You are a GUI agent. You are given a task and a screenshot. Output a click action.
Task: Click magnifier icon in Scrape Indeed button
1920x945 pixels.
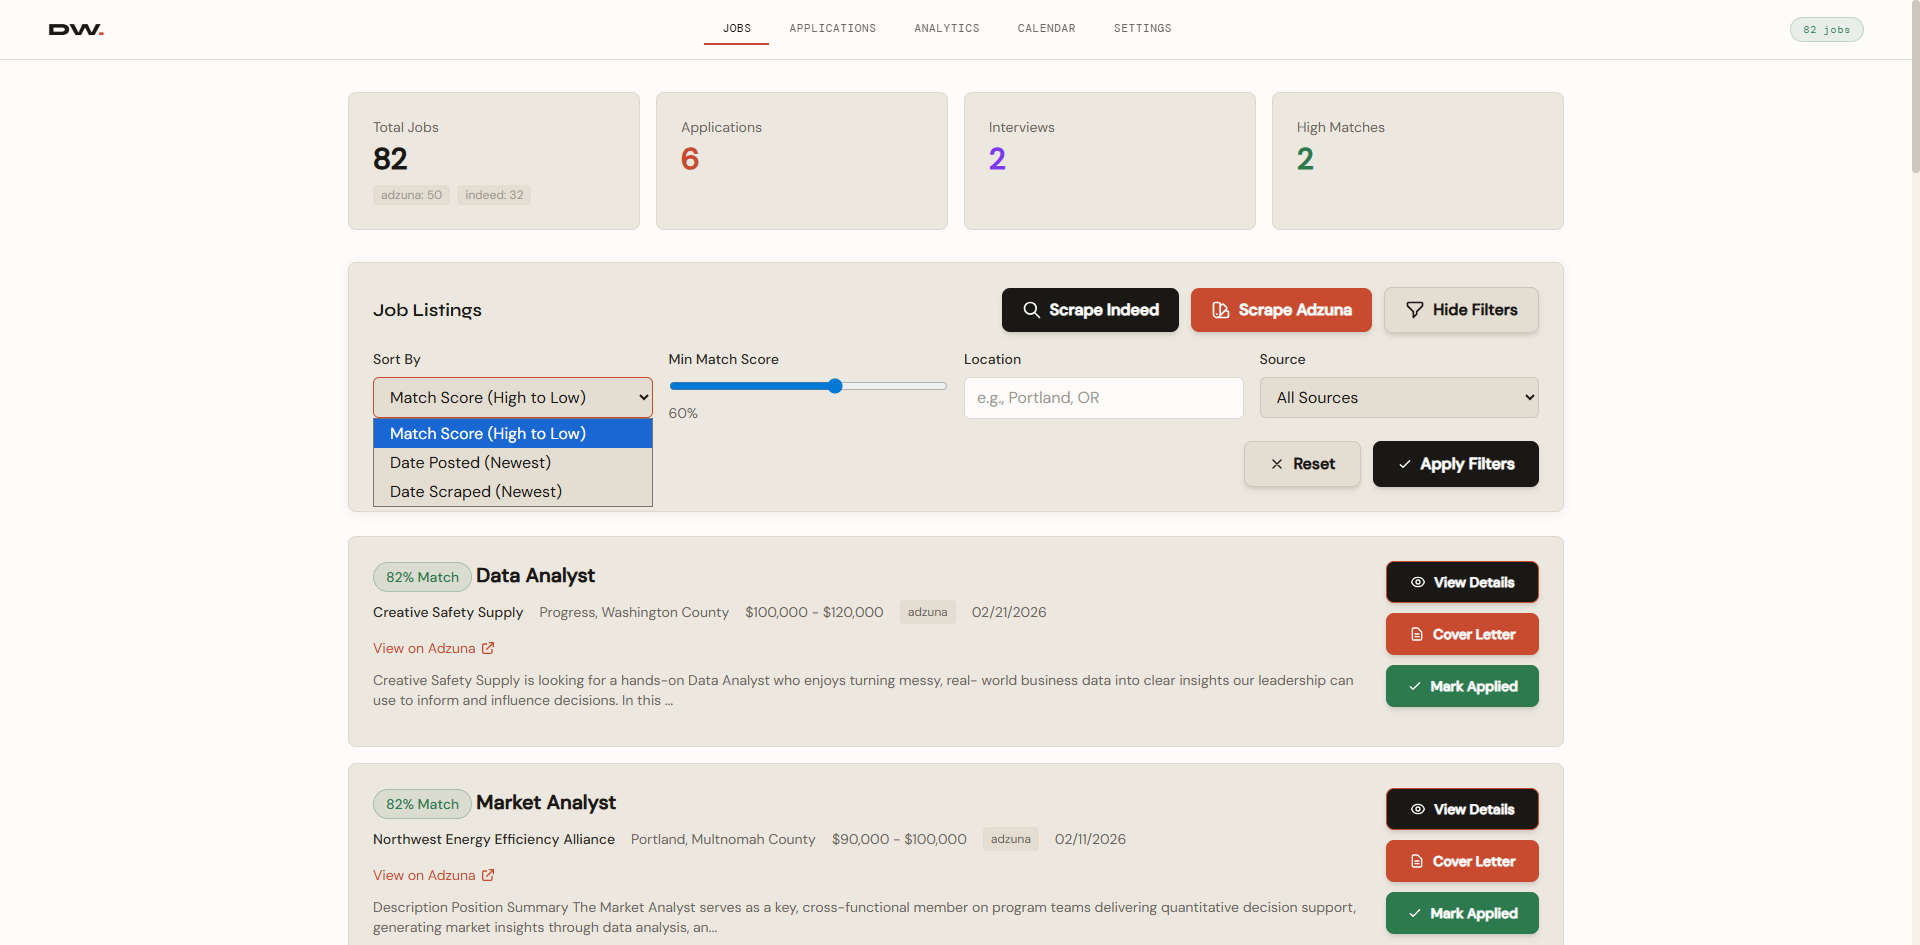click(x=1031, y=310)
